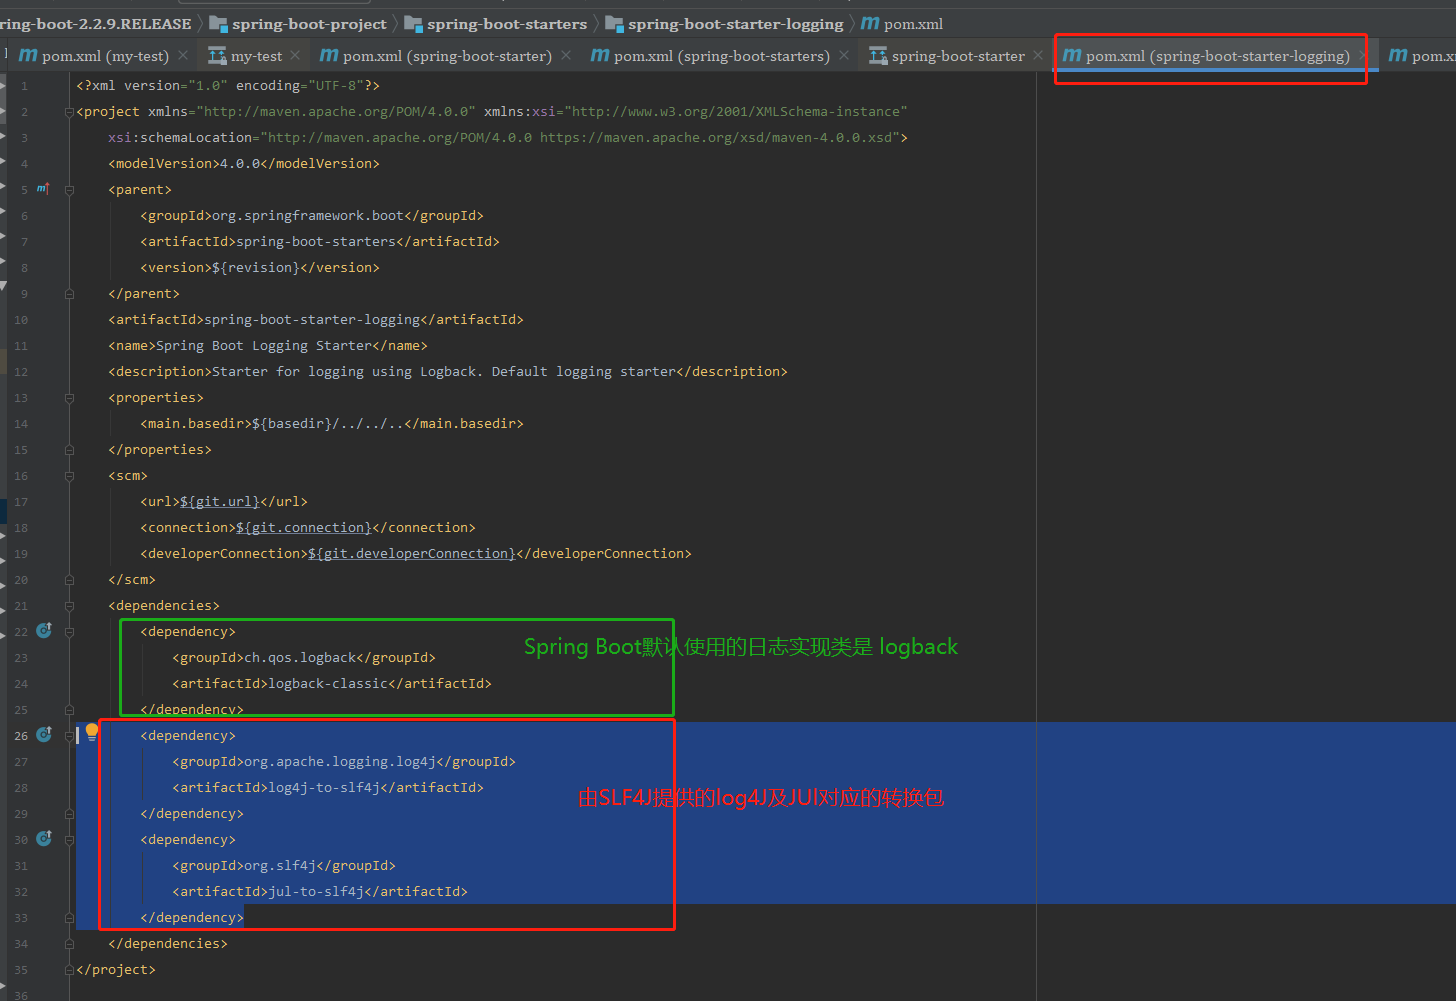Switch to pom.xml (my-test) tab

(x=105, y=56)
